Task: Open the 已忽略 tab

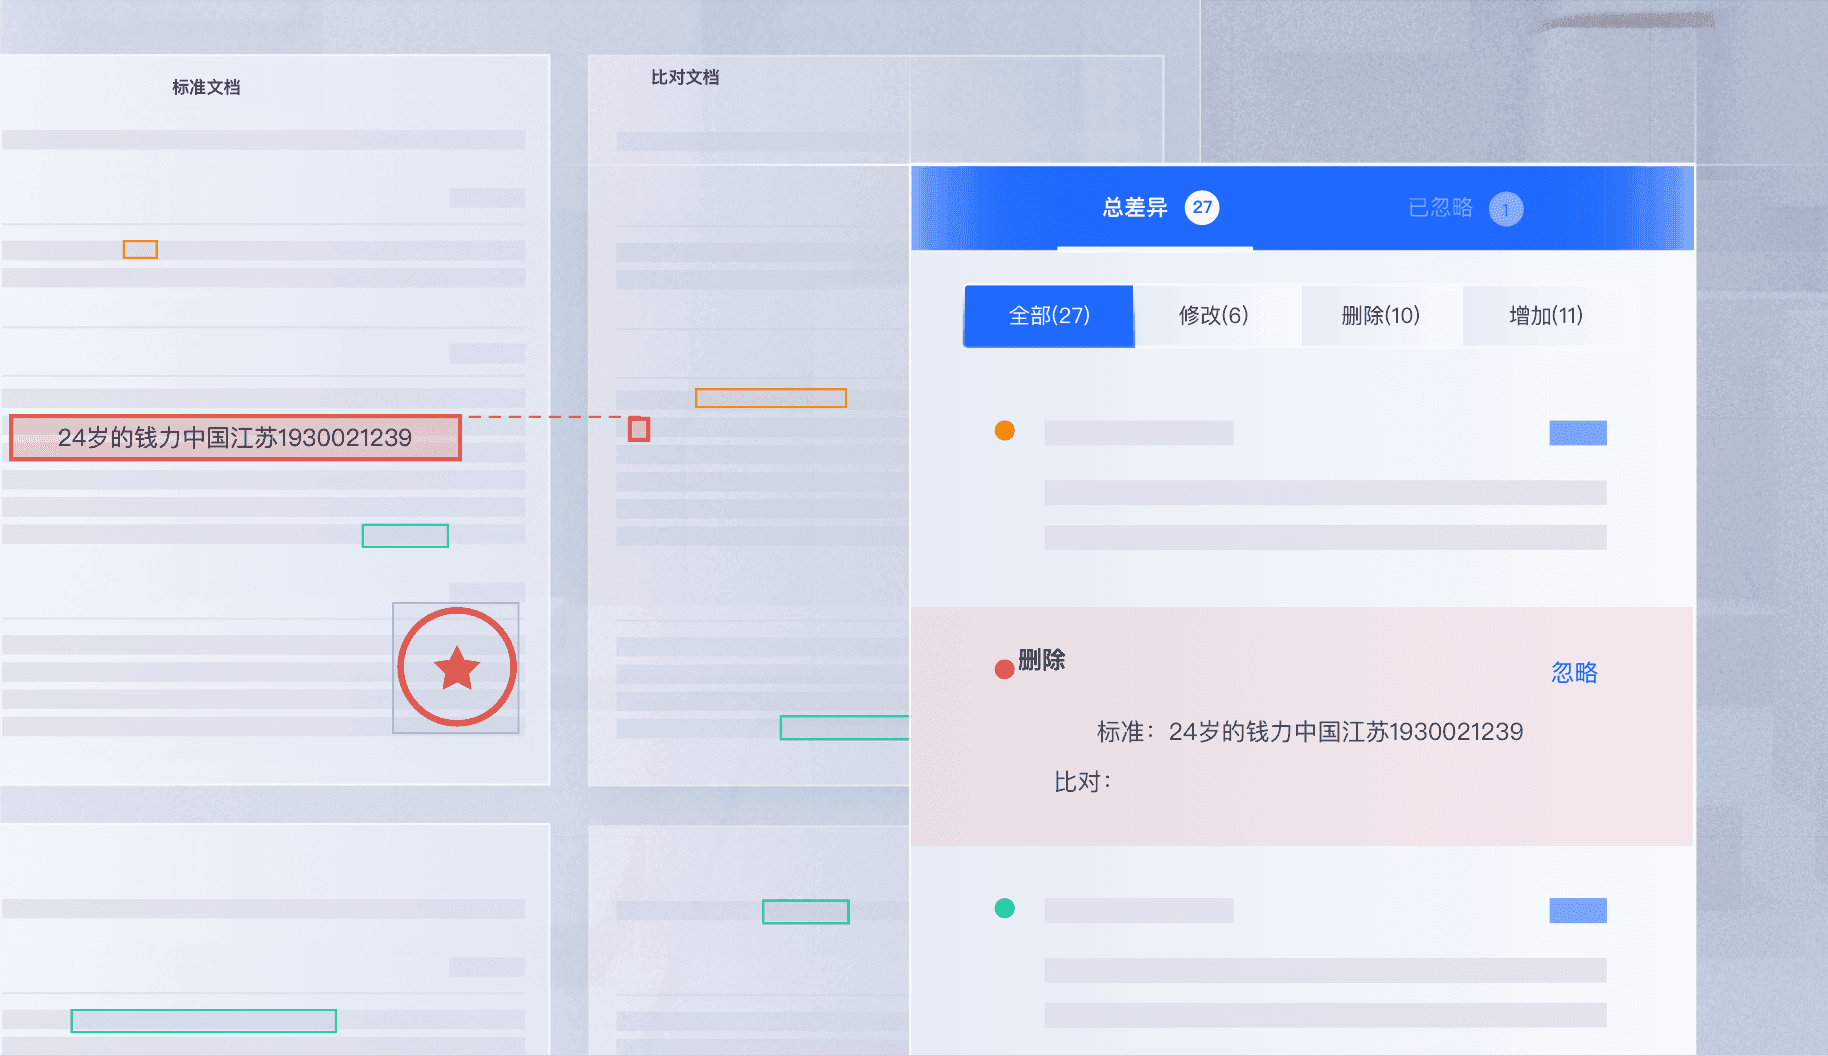Action: click(1465, 208)
